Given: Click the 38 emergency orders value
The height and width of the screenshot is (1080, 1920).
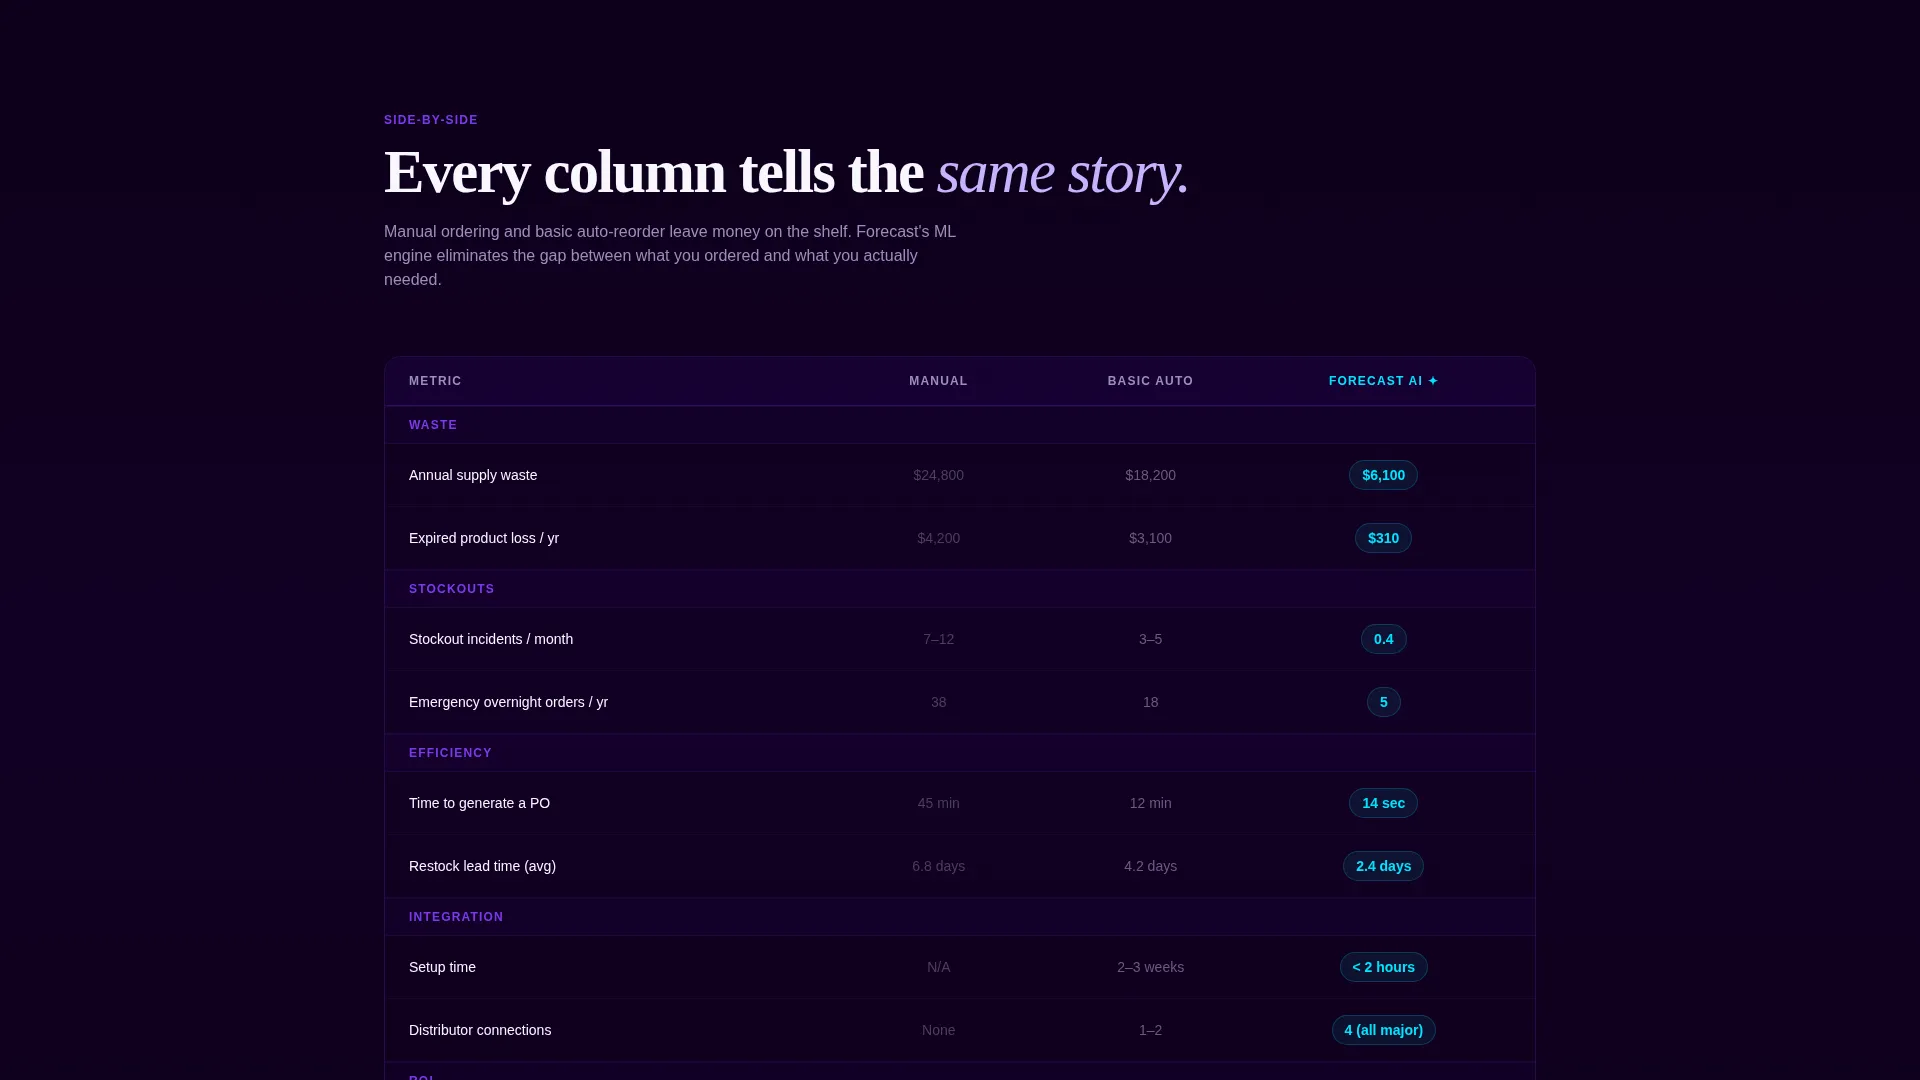Looking at the screenshot, I should (938, 702).
